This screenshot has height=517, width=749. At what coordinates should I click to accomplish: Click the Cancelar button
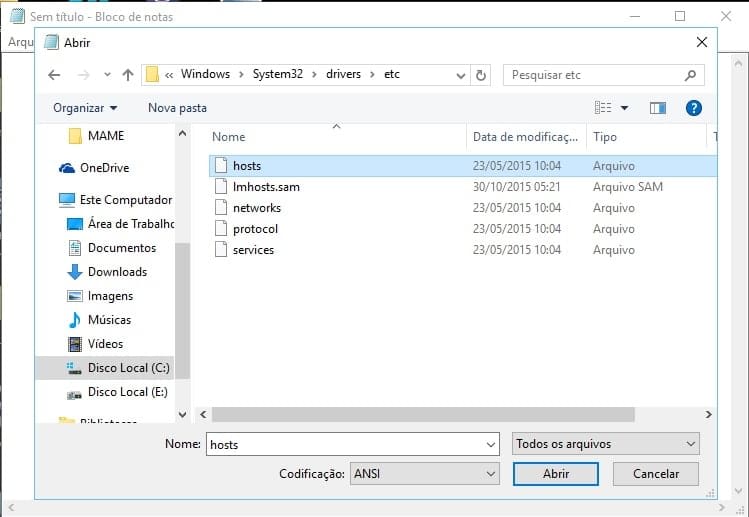tap(655, 474)
